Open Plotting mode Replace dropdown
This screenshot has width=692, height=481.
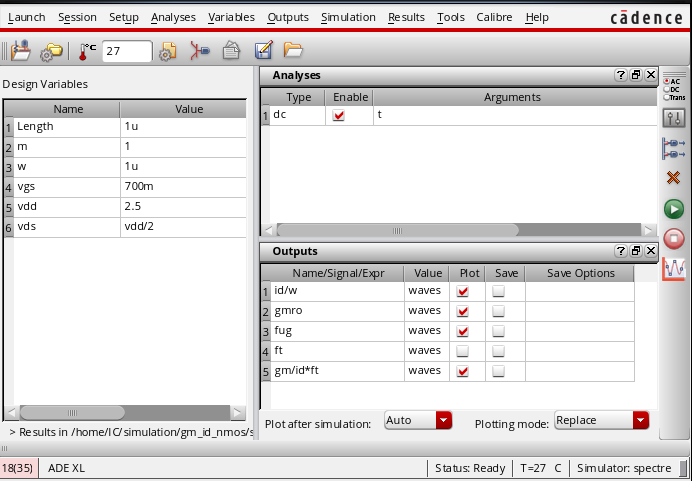click(602, 420)
